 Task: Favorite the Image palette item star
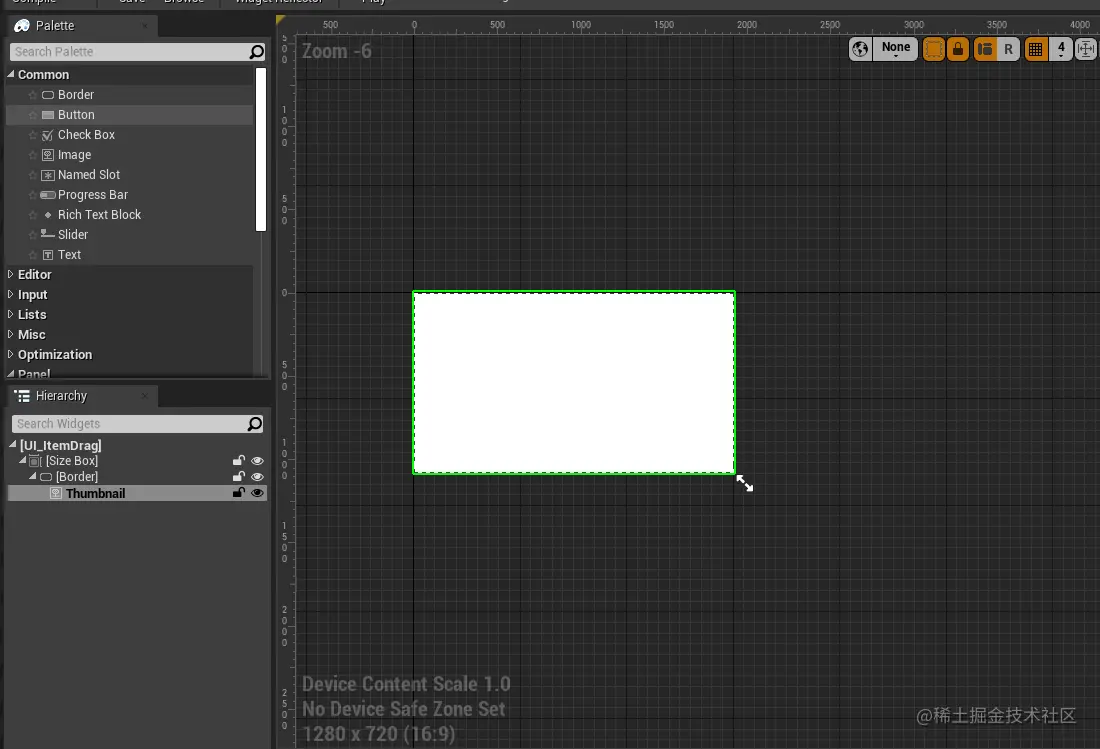point(32,154)
